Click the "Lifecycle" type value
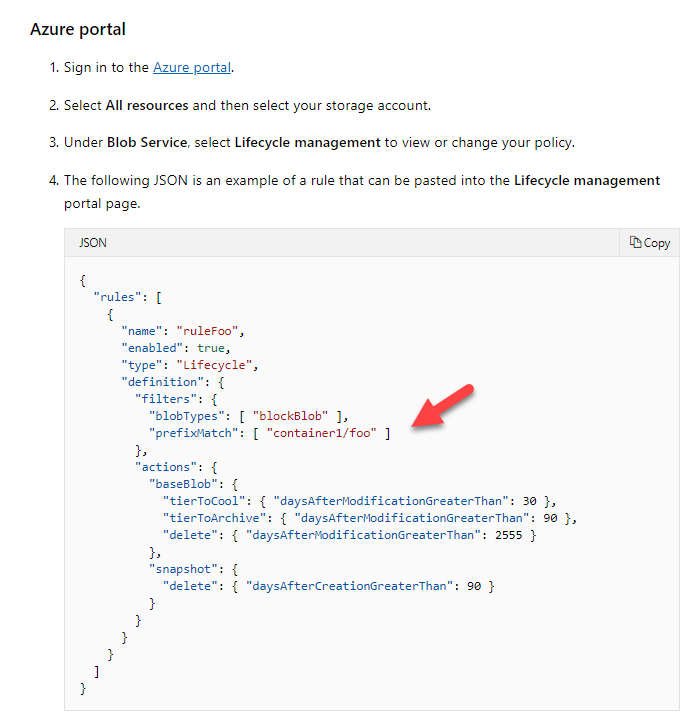Viewport: 686px width, 713px height. (214, 365)
